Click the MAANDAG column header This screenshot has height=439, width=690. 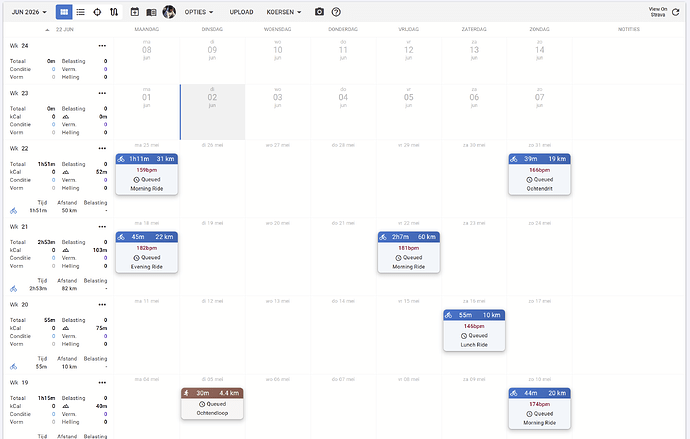pyautogui.click(x=147, y=29)
